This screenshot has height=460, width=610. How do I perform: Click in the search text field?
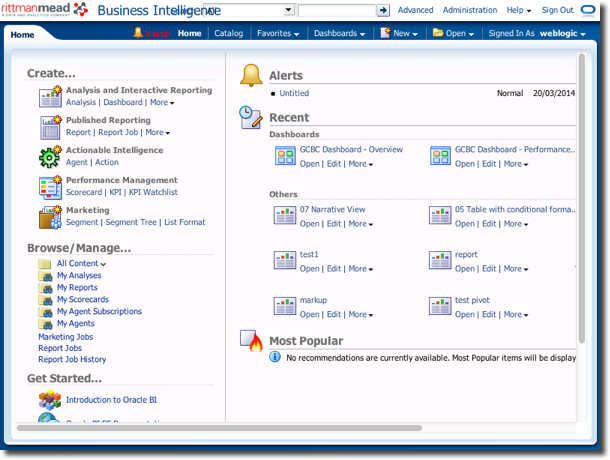336,10
